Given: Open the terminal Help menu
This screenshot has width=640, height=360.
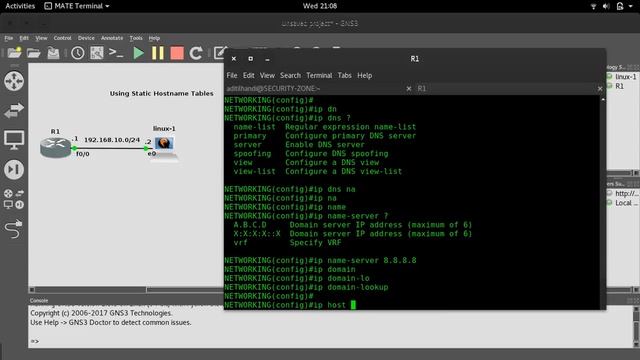Looking at the screenshot, I should 364,76.
